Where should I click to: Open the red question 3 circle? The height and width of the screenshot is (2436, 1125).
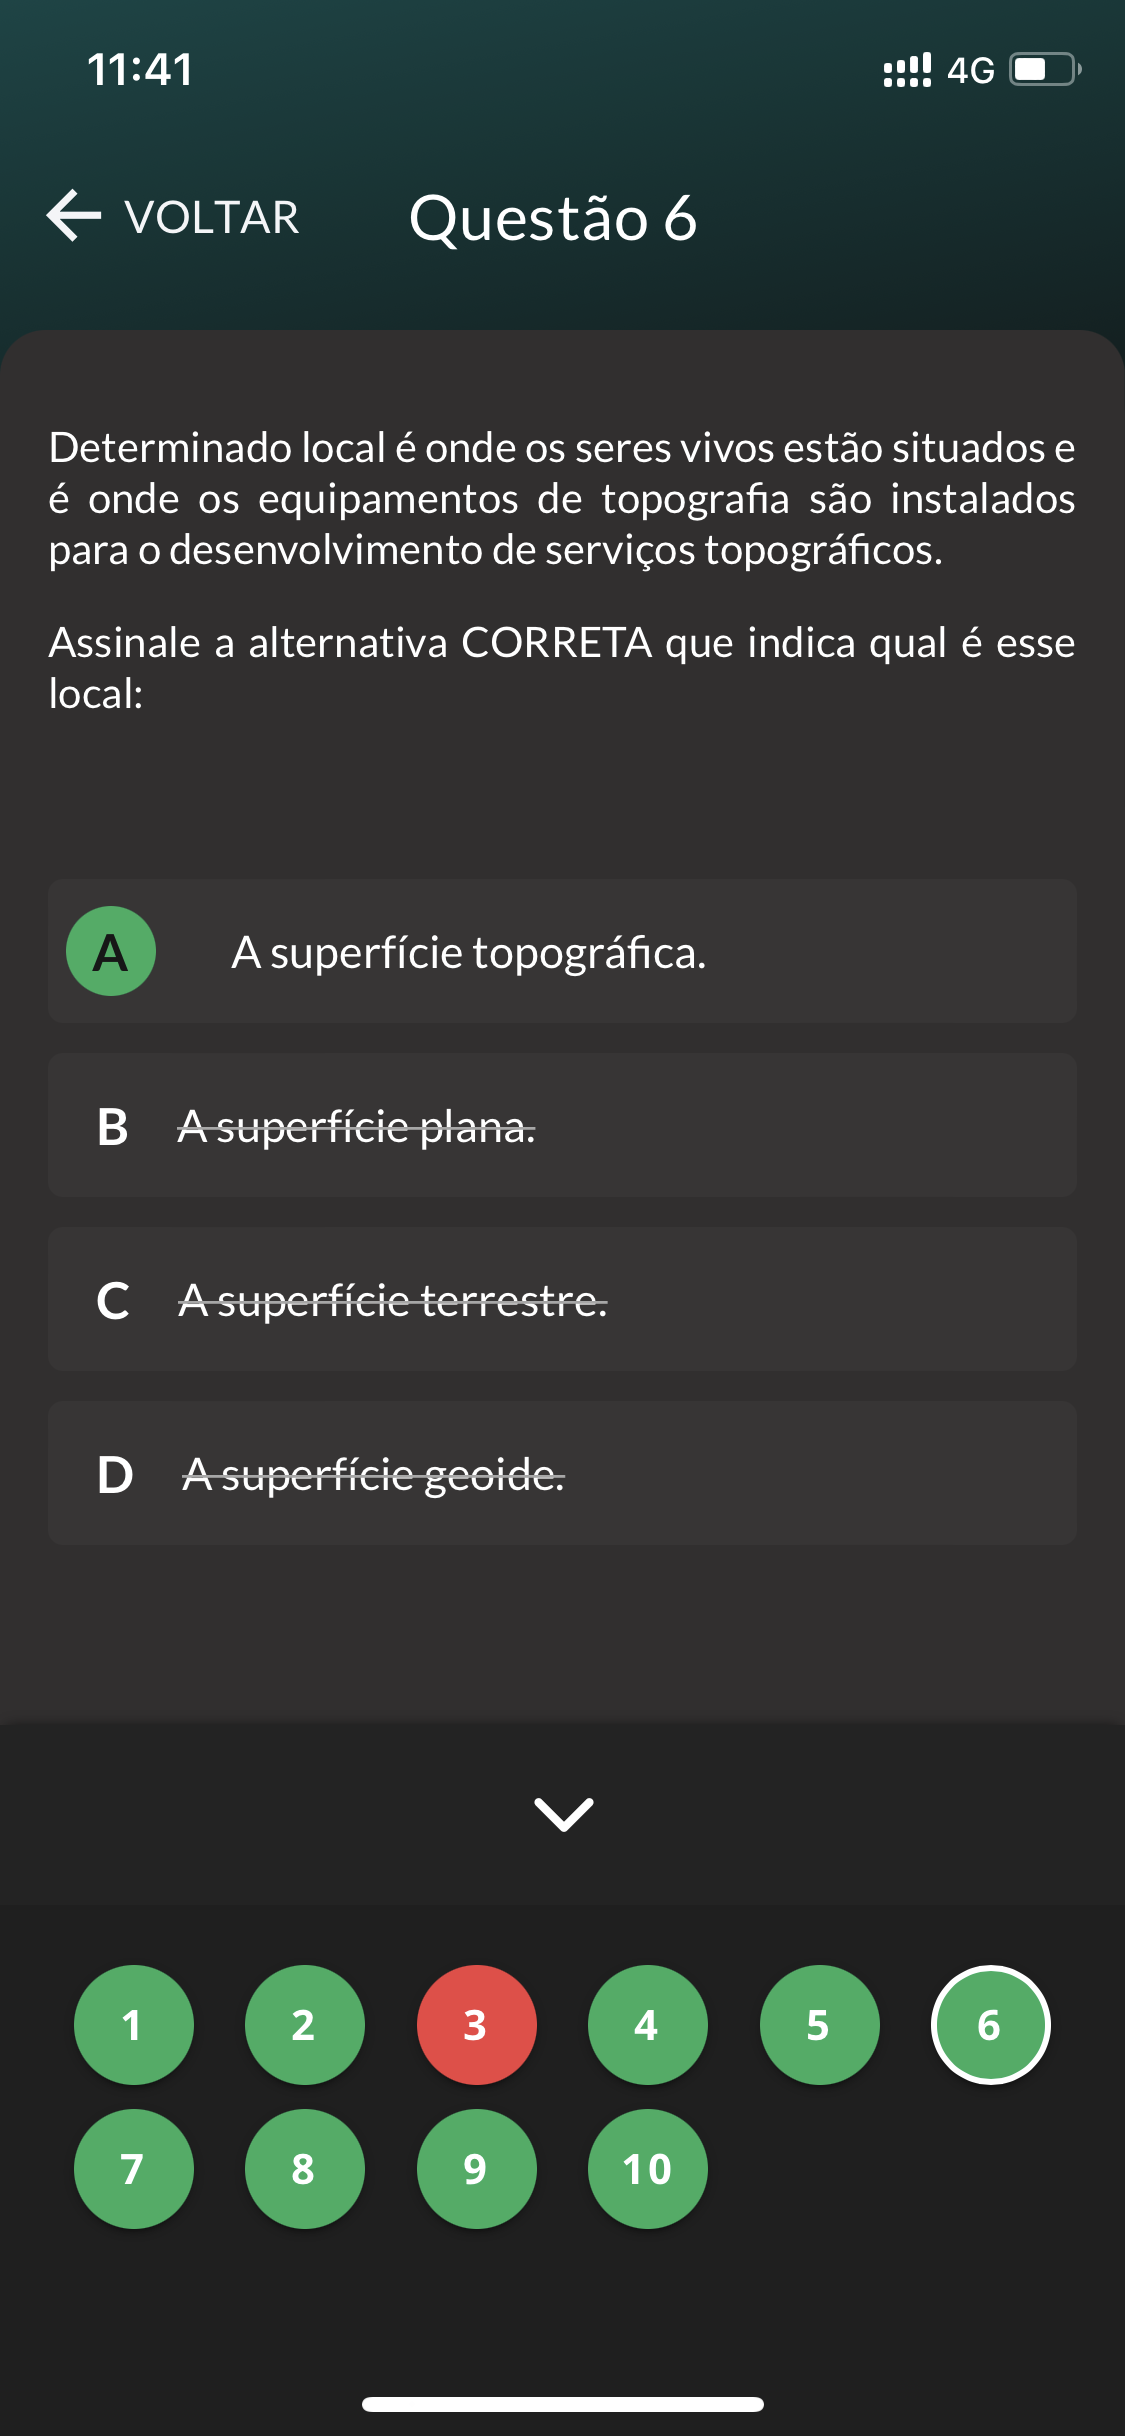[476, 2025]
